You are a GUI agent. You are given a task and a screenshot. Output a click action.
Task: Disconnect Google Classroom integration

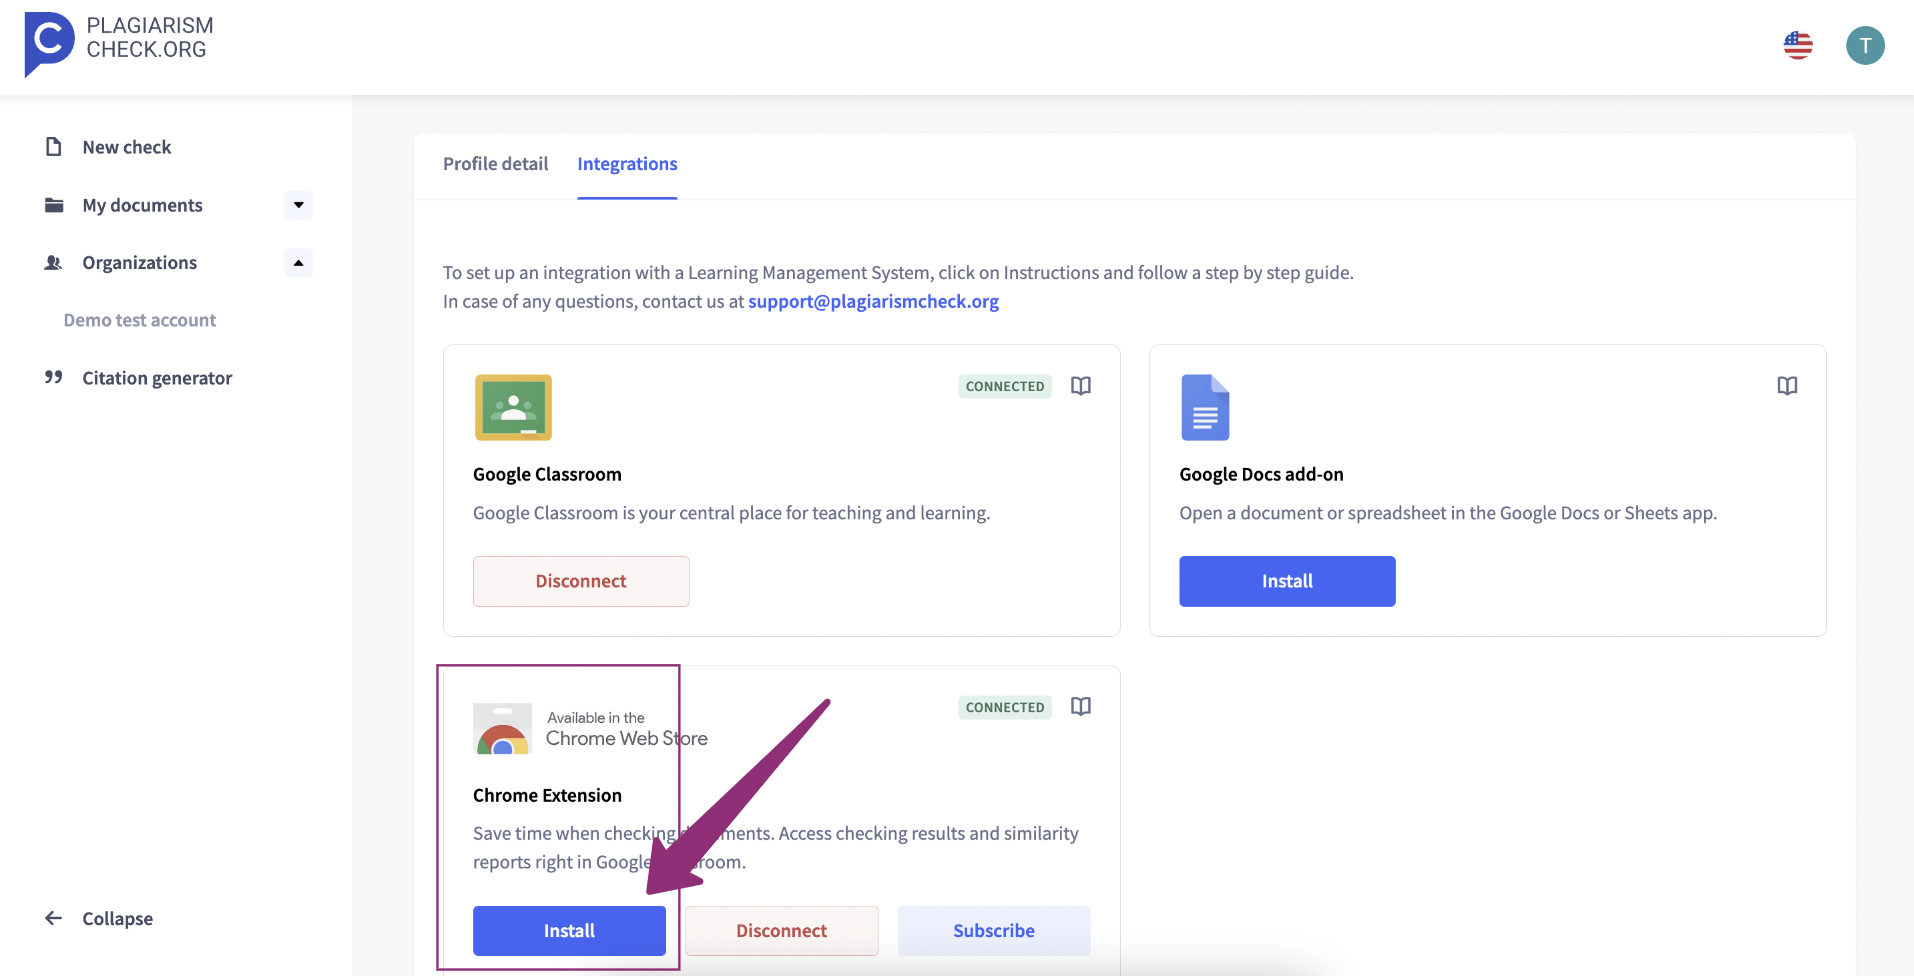pos(581,581)
